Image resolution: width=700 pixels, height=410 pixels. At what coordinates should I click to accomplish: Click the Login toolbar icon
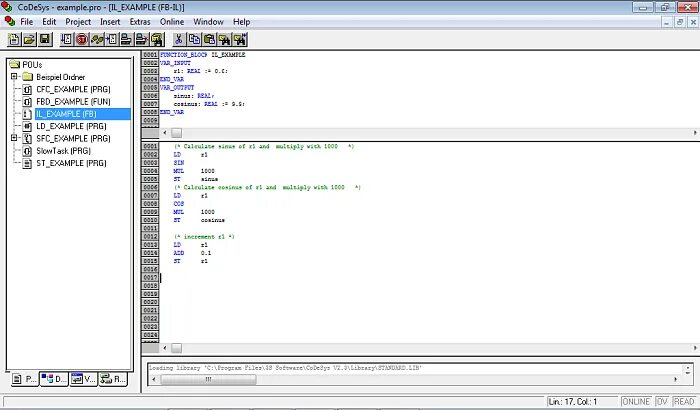point(127,40)
